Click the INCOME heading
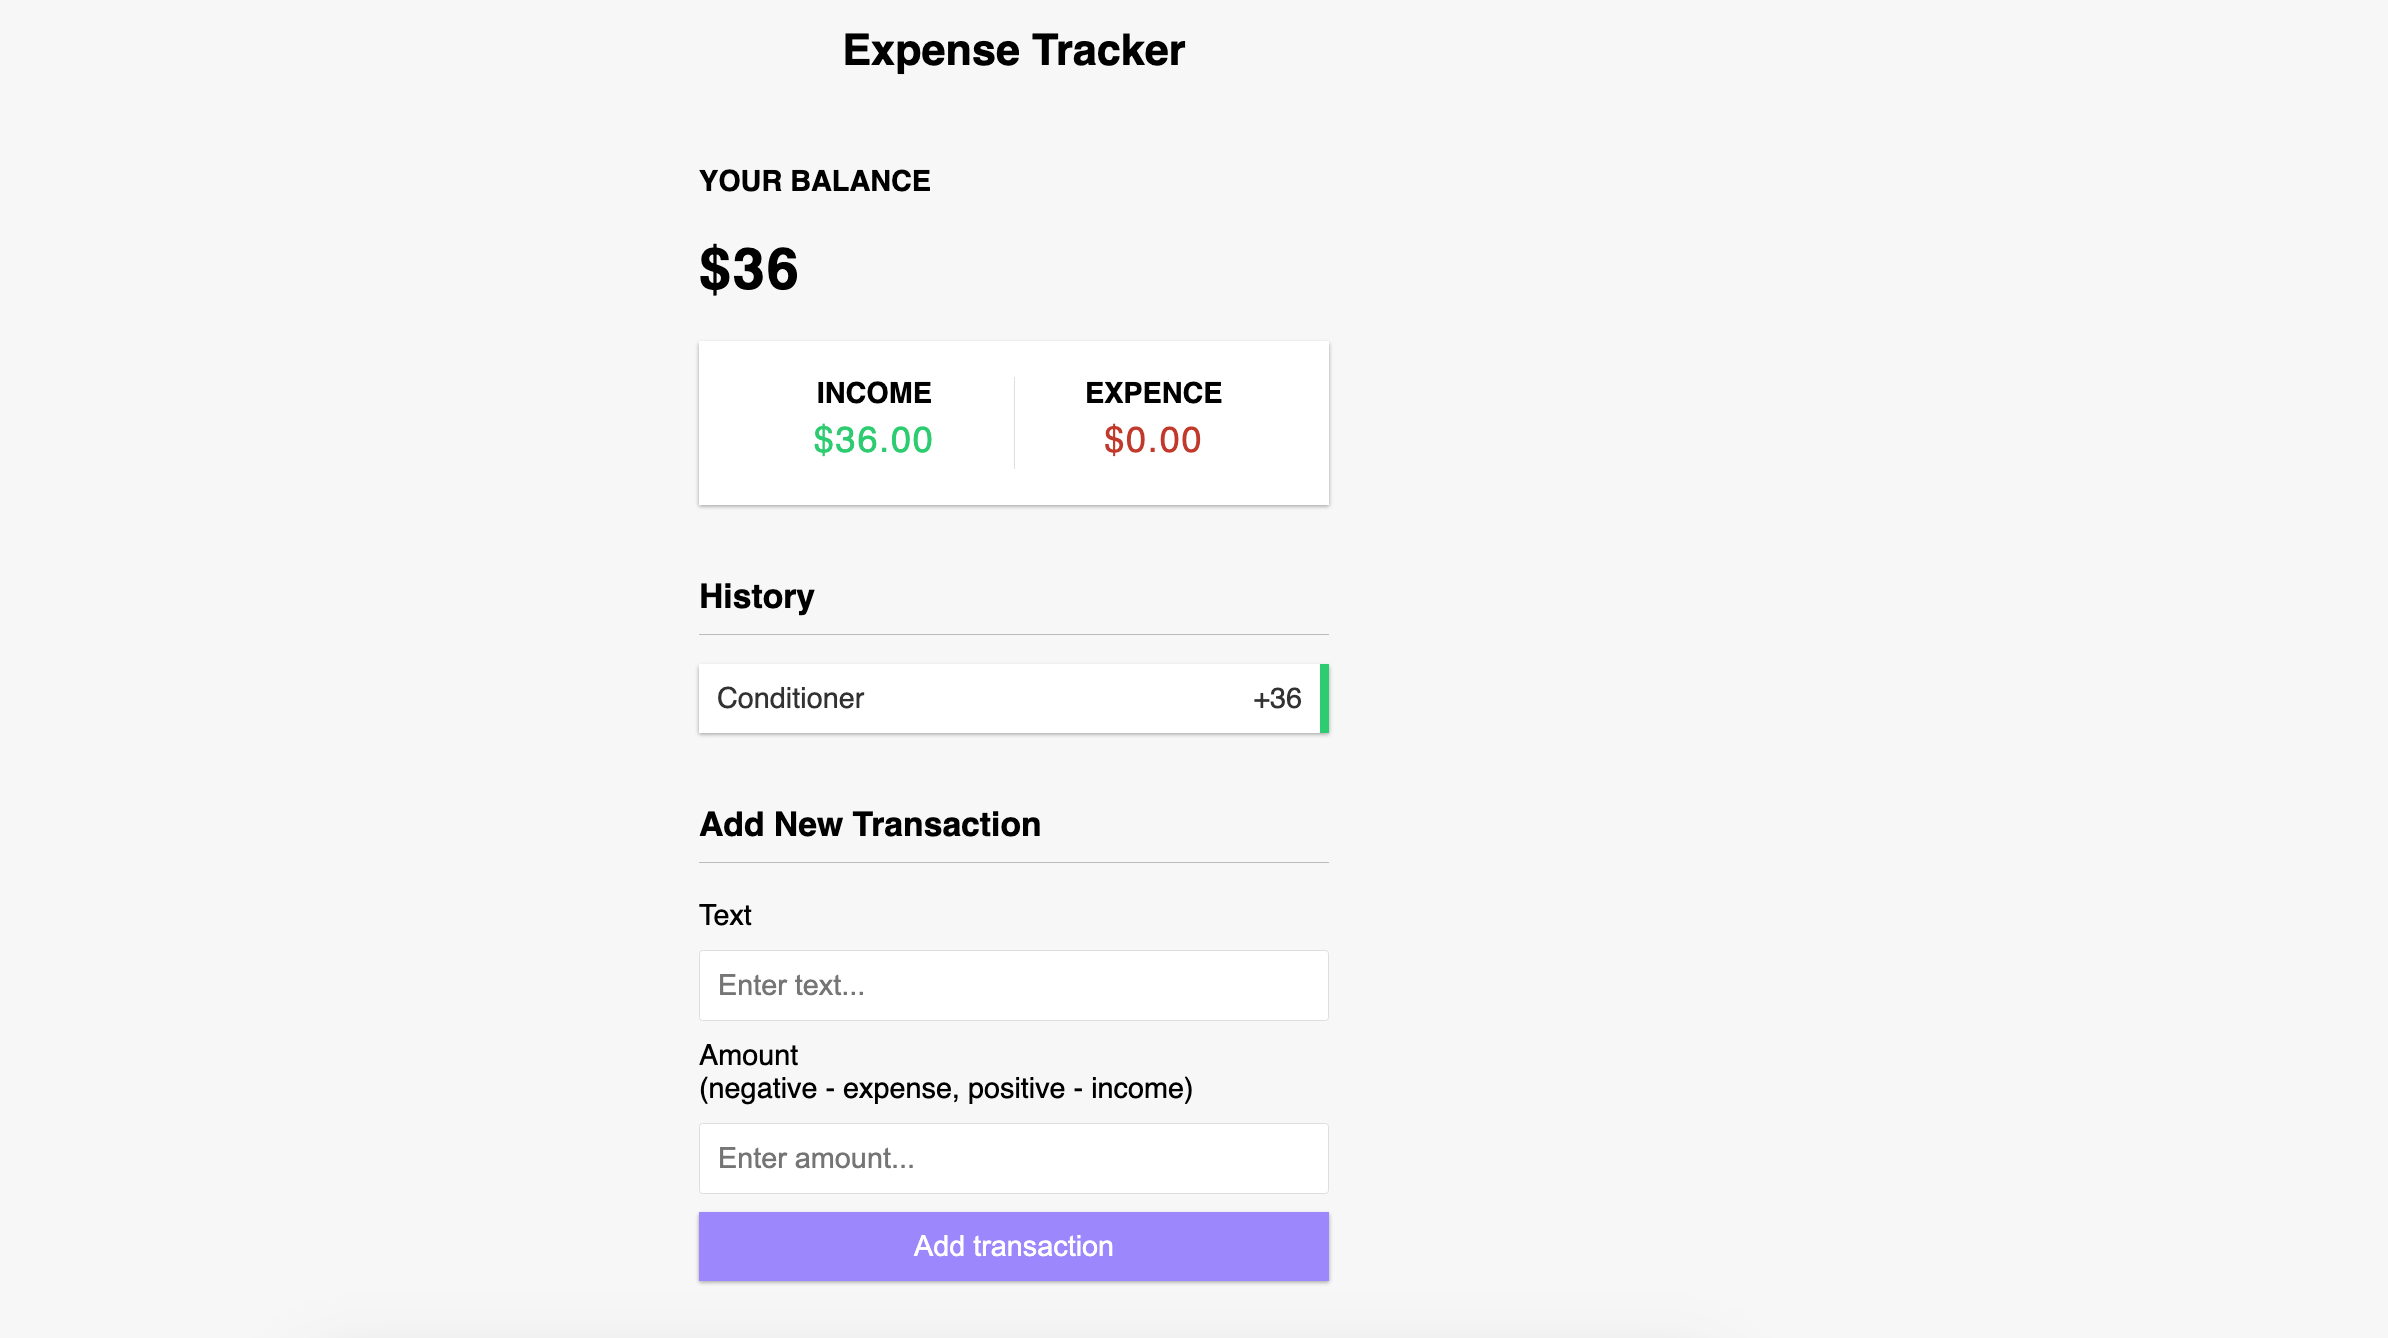The width and height of the screenshot is (2388, 1338). (873, 392)
